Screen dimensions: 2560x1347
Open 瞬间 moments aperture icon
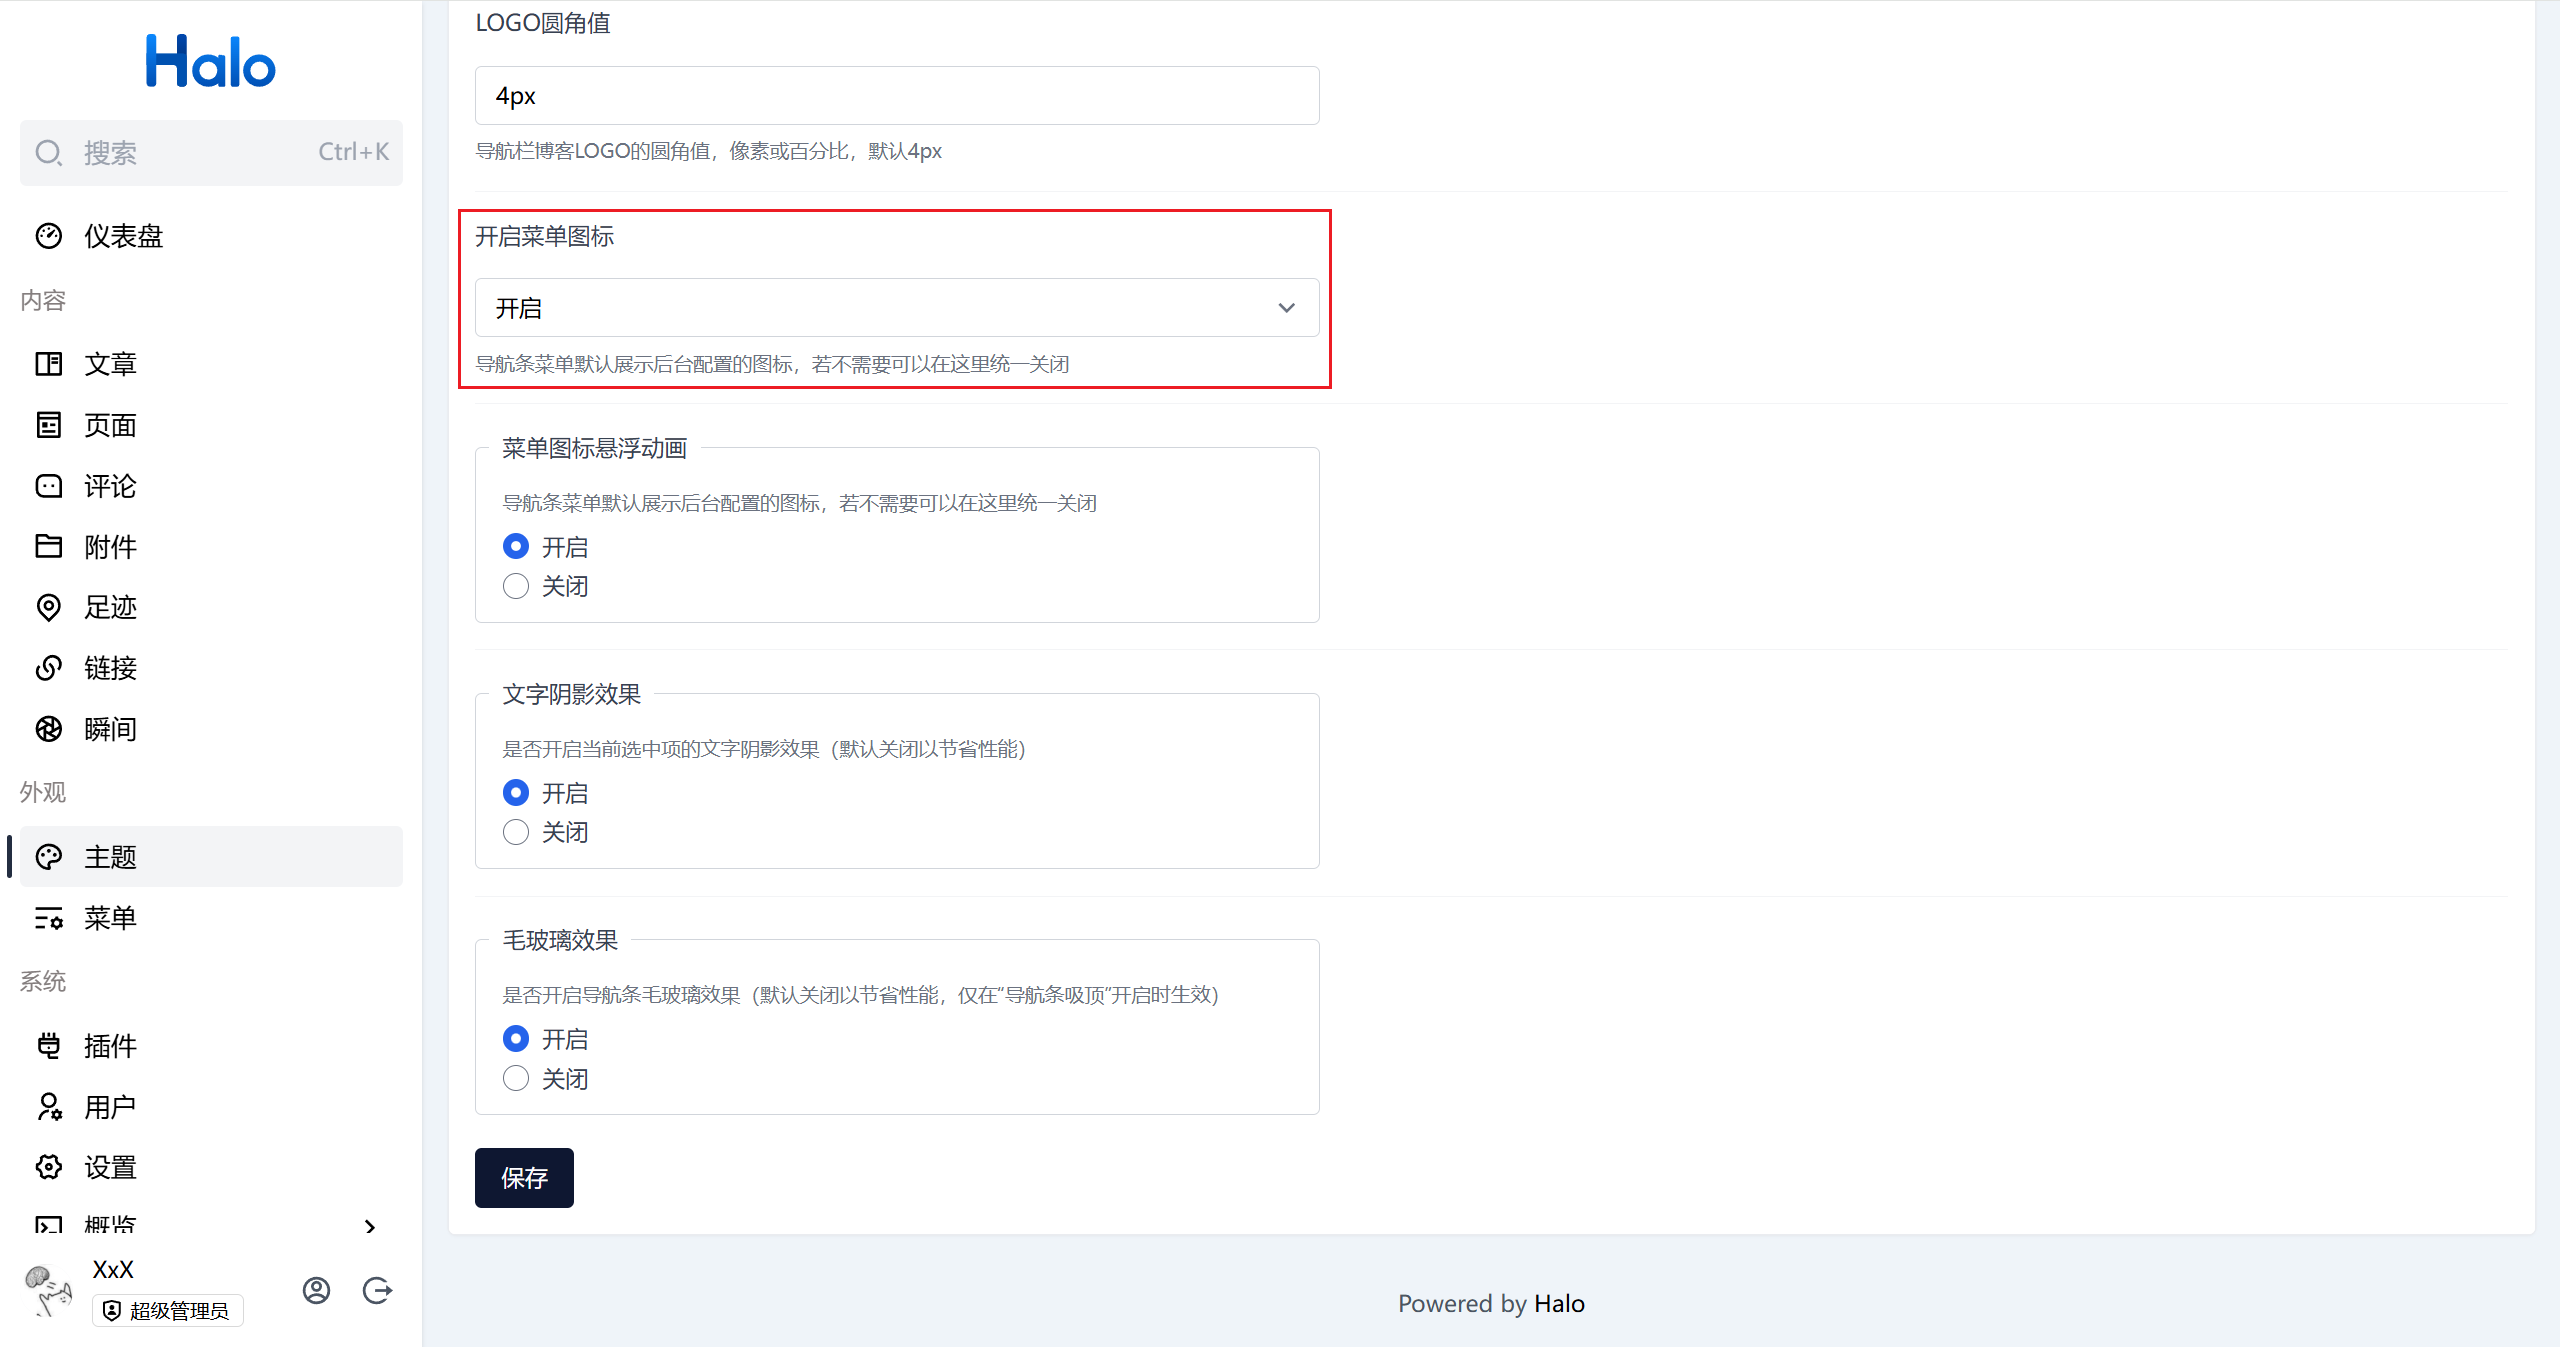click(49, 729)
